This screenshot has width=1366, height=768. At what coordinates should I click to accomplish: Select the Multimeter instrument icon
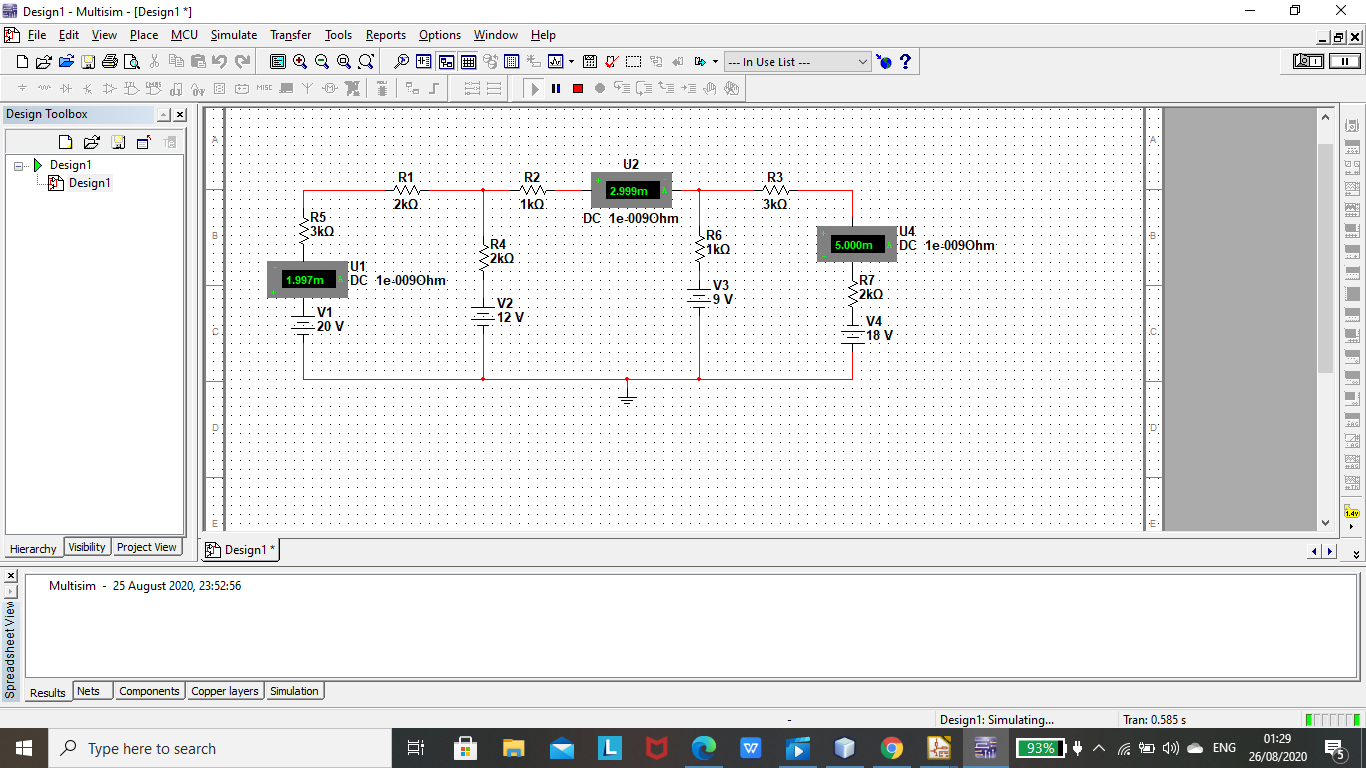point(1353,127)
